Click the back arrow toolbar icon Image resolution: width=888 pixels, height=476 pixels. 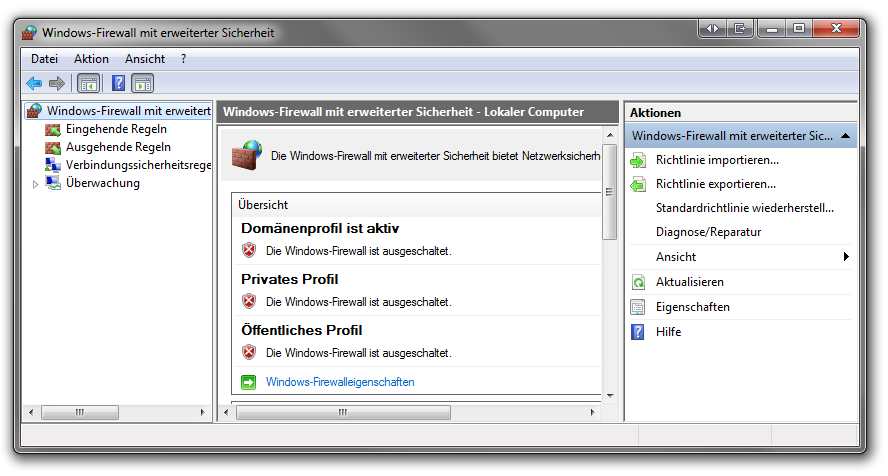pos(34,83)
